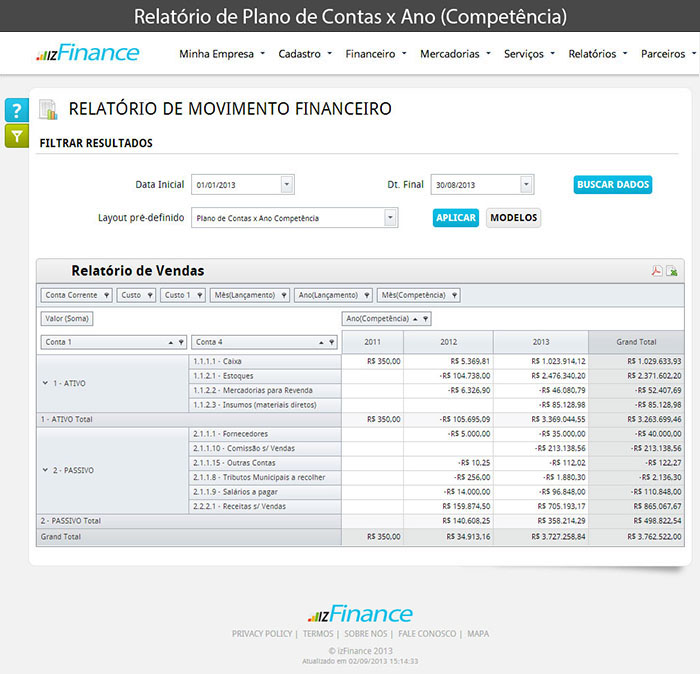Click the blue help question mark icon
The height and width of the screenshot is (674, 700).
[x=17, y=110]
